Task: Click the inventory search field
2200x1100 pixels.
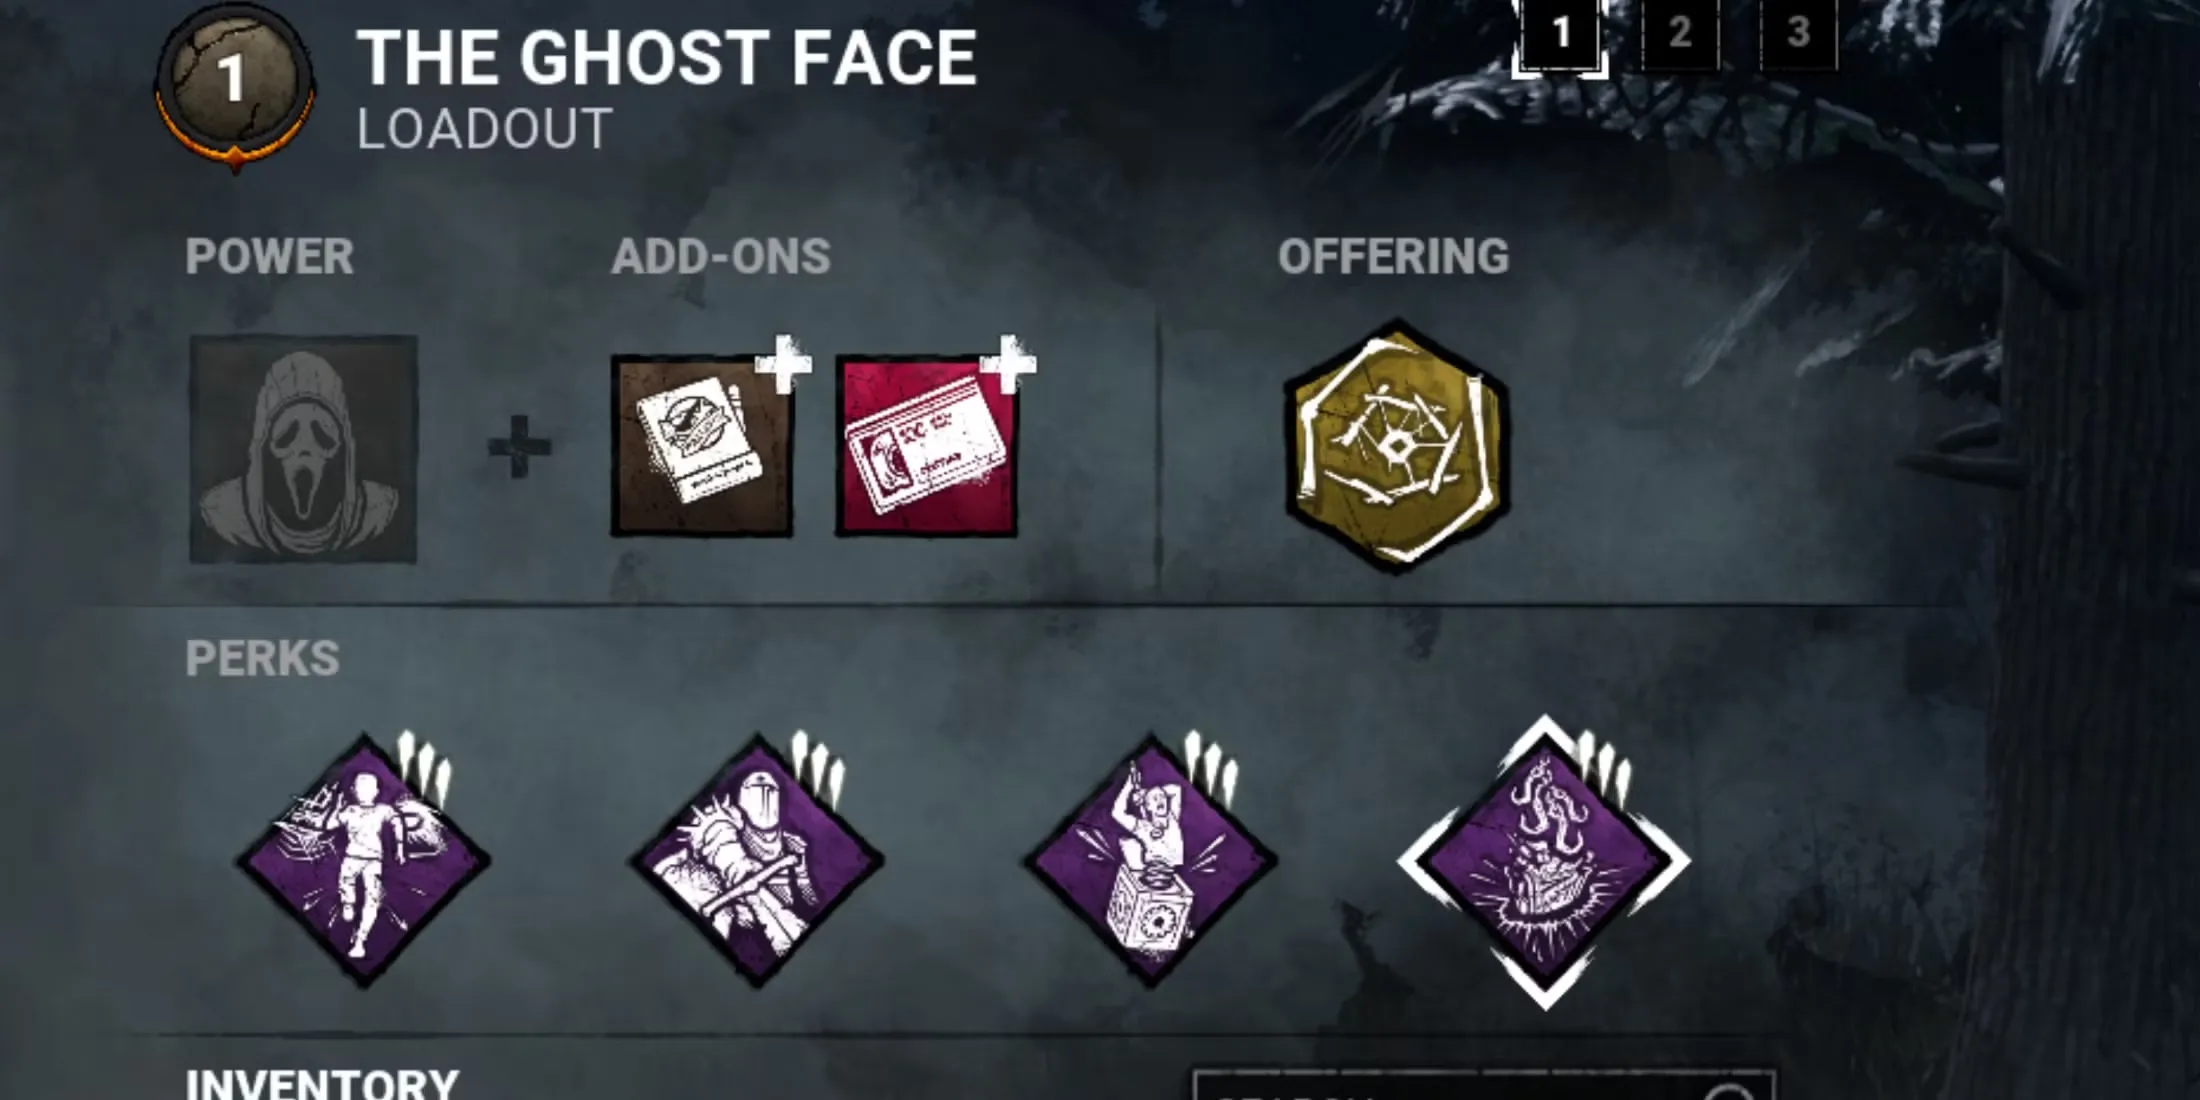Action: (1484, 1086)
